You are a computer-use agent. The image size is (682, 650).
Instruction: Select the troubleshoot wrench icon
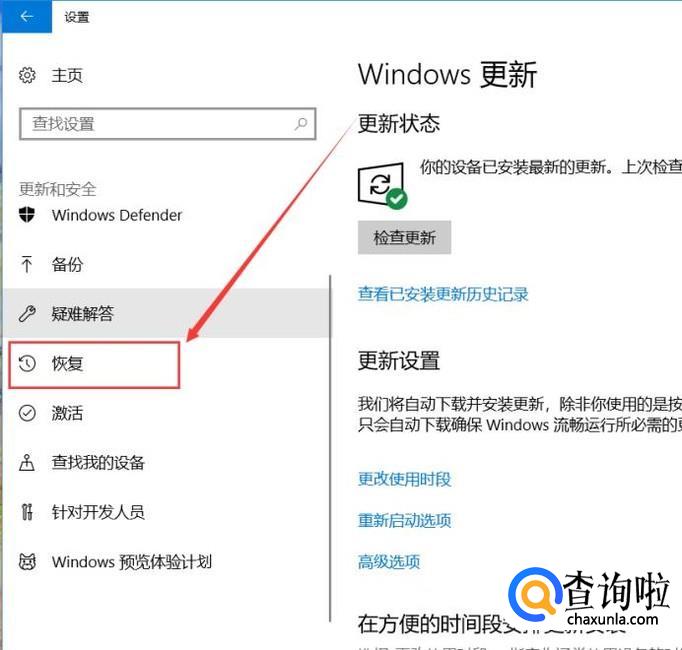(x=27, y=313)
